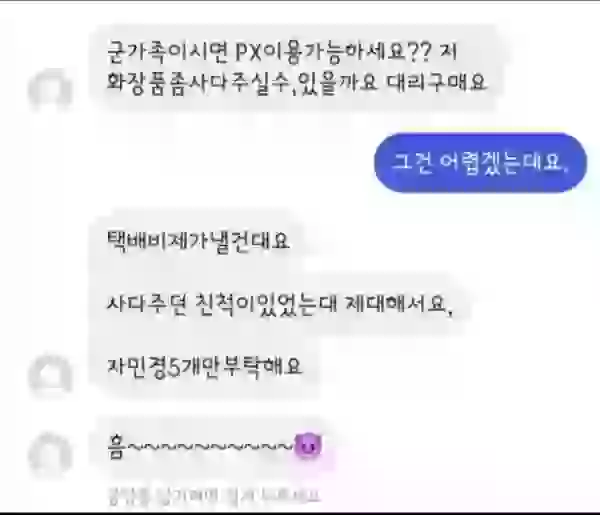600x515 pixels.
Task: Tap the tilde string after 흠
Action: click(210, 446)
